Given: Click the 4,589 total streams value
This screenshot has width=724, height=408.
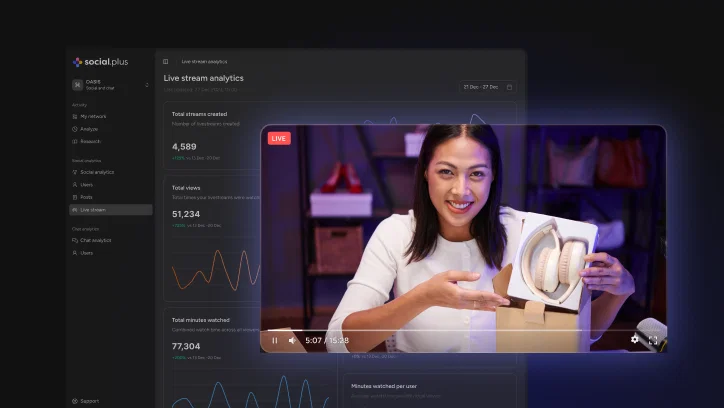Looking at the screenshot, I should [184, 147].
